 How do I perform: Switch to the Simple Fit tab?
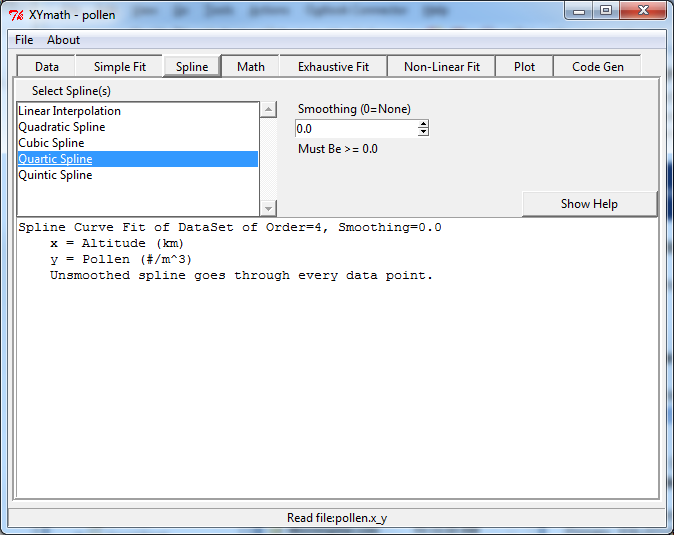pyautogui.click(x=120, y=67)
